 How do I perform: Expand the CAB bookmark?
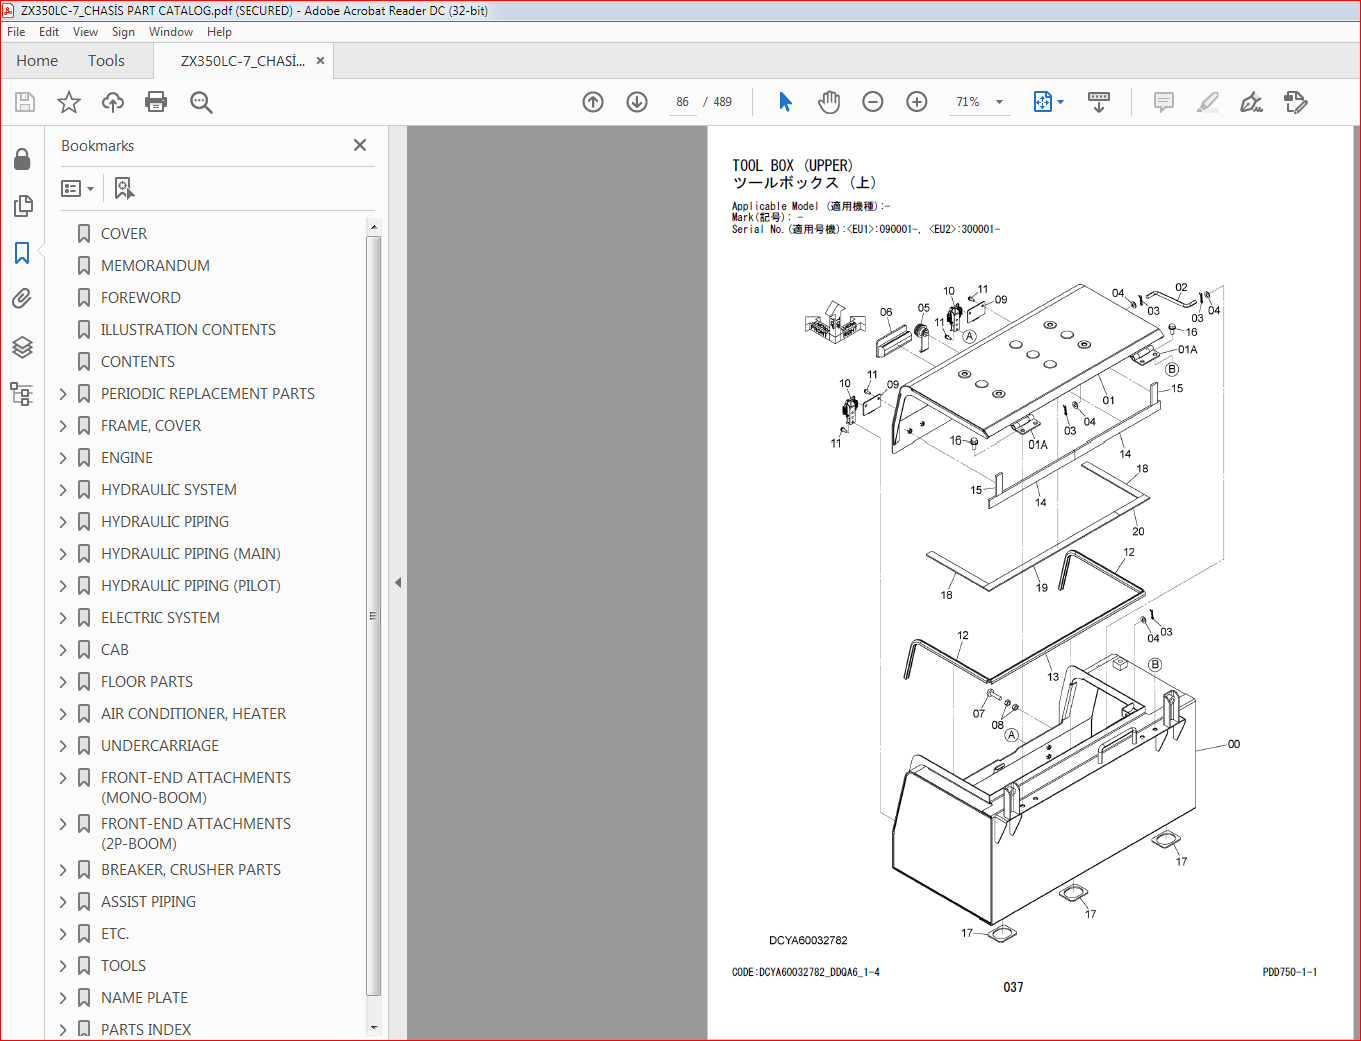click(63, 650)
